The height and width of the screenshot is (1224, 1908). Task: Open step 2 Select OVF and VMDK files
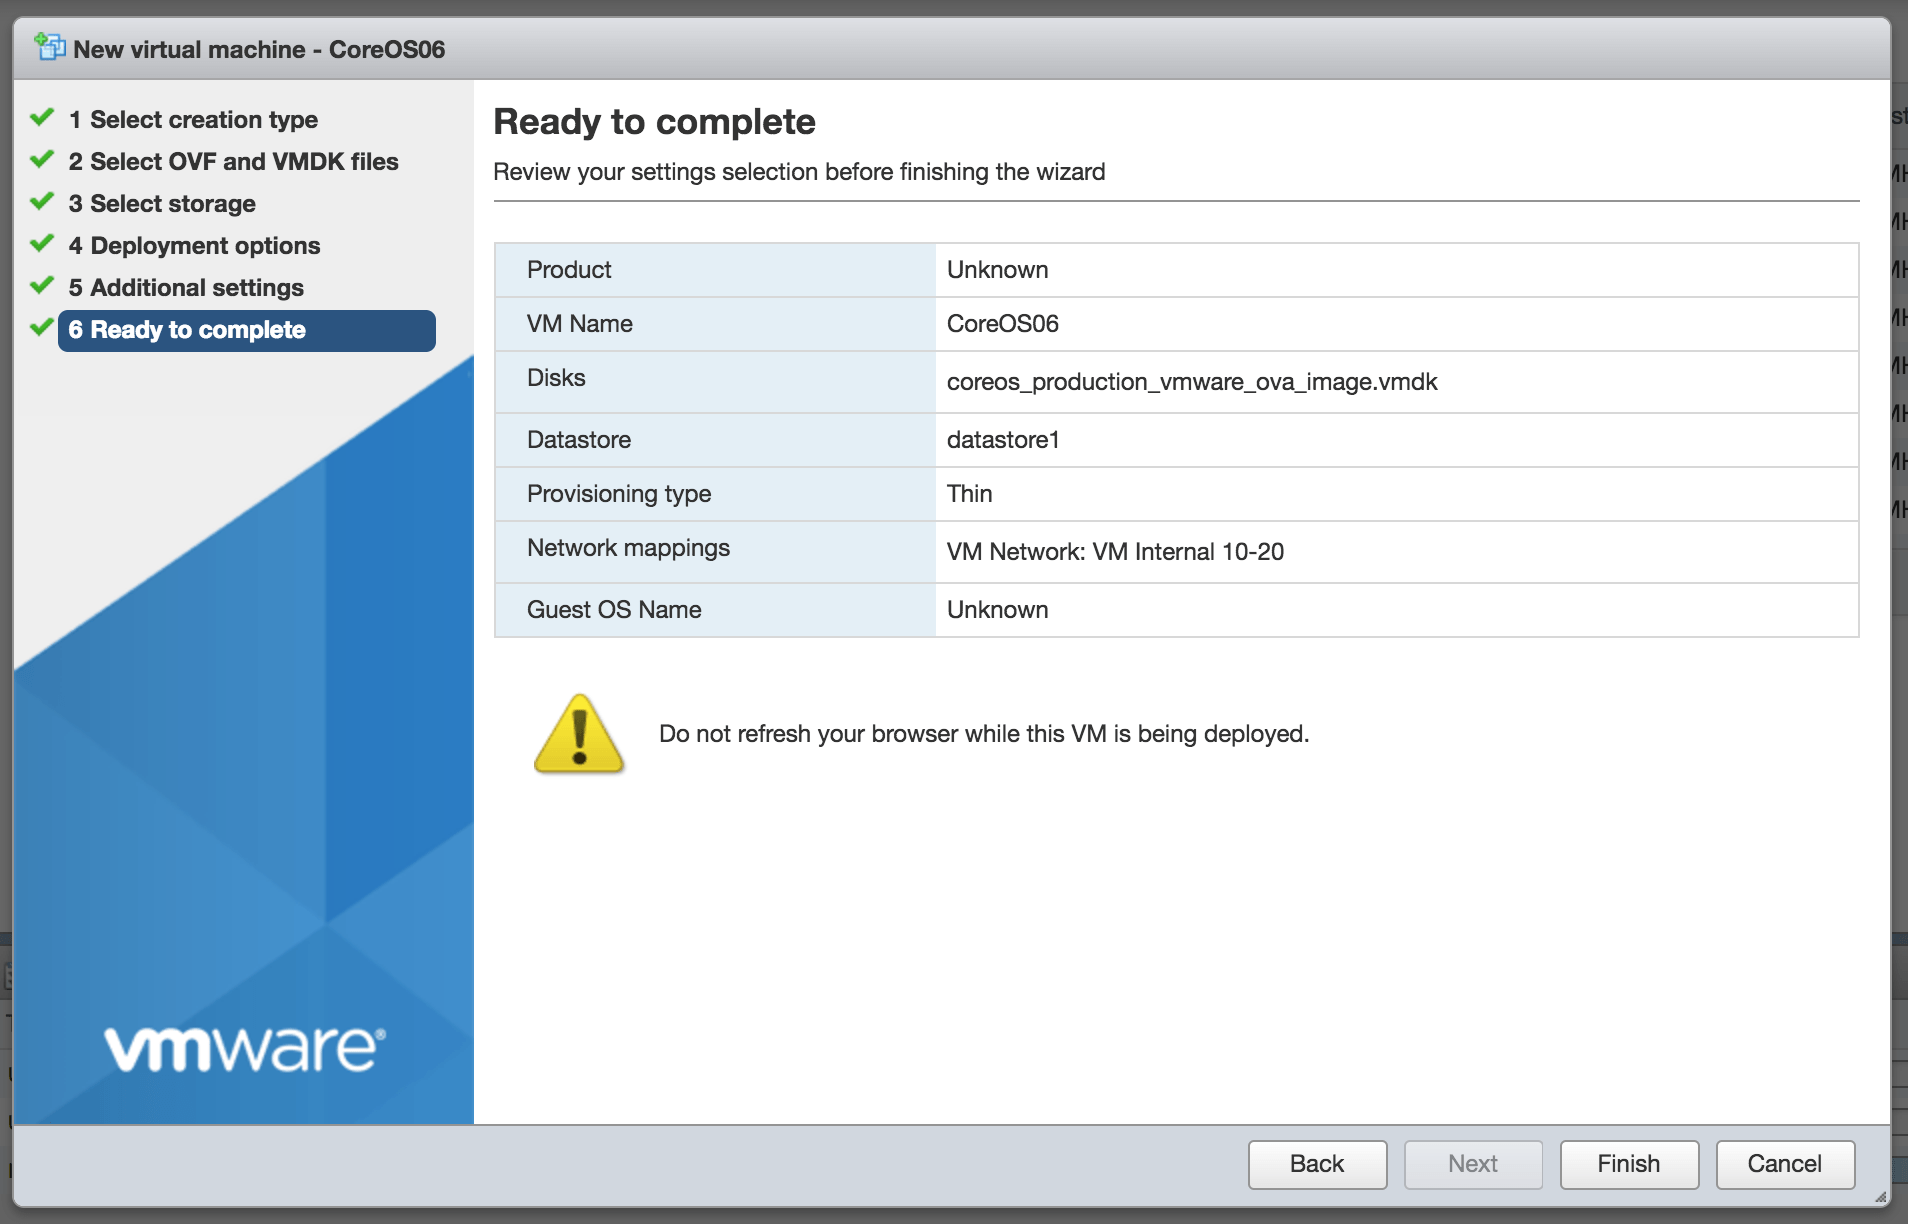point(234,161)
